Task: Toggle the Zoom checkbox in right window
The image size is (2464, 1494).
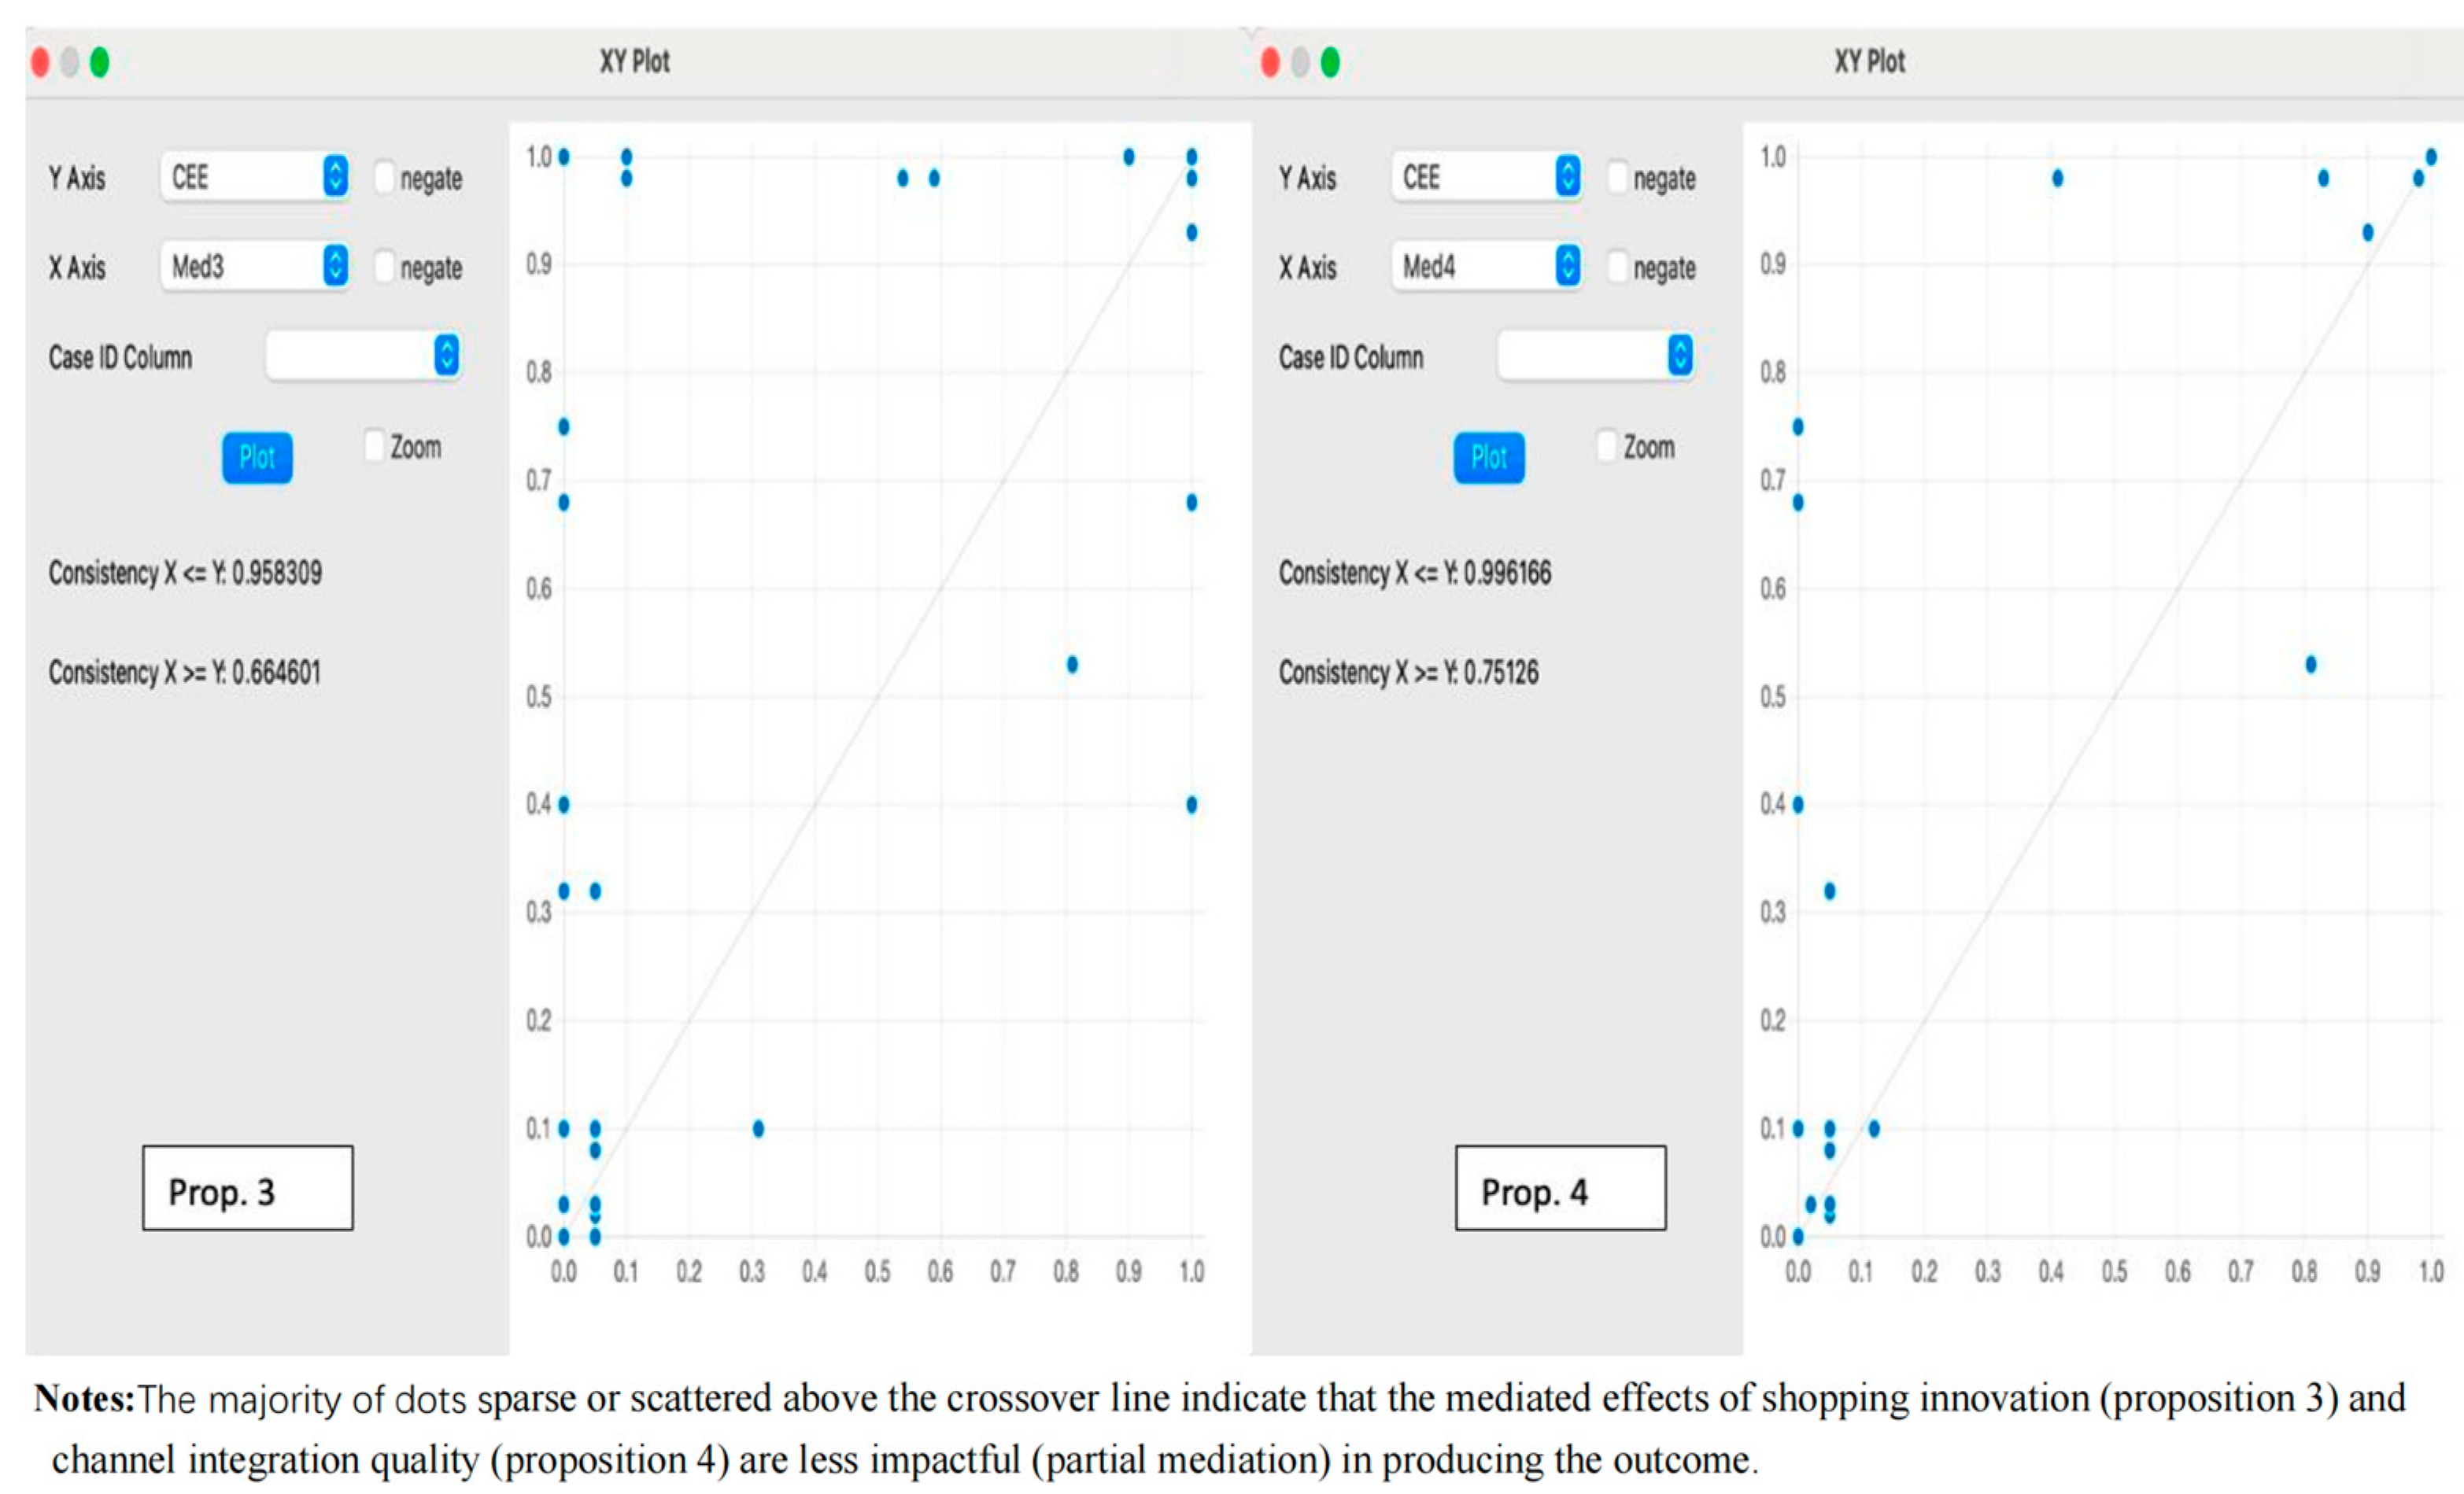Action: [x=1607, y=446]
